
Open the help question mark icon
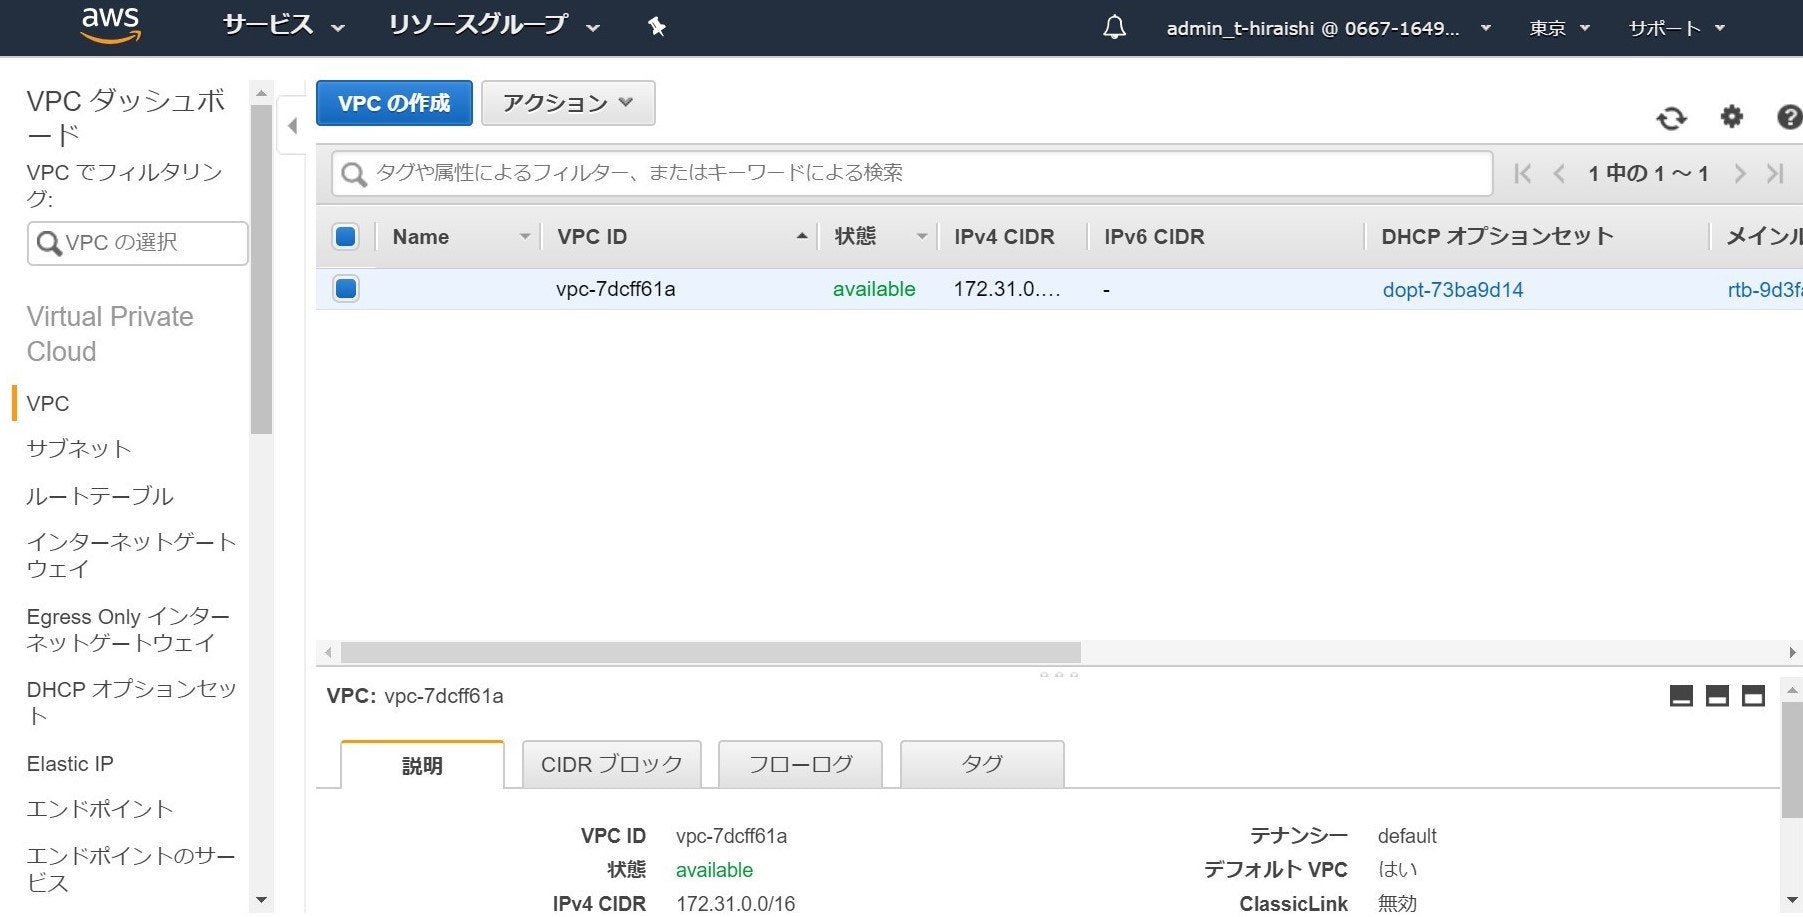click(x=1789, y=117)
